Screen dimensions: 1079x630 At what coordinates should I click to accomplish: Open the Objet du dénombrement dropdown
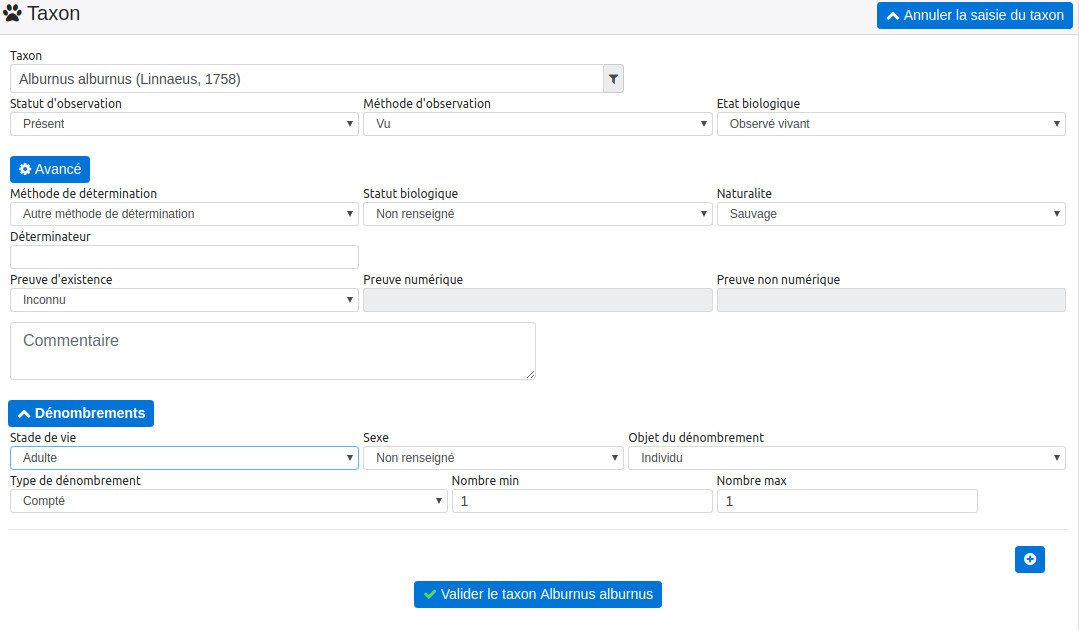846,458
